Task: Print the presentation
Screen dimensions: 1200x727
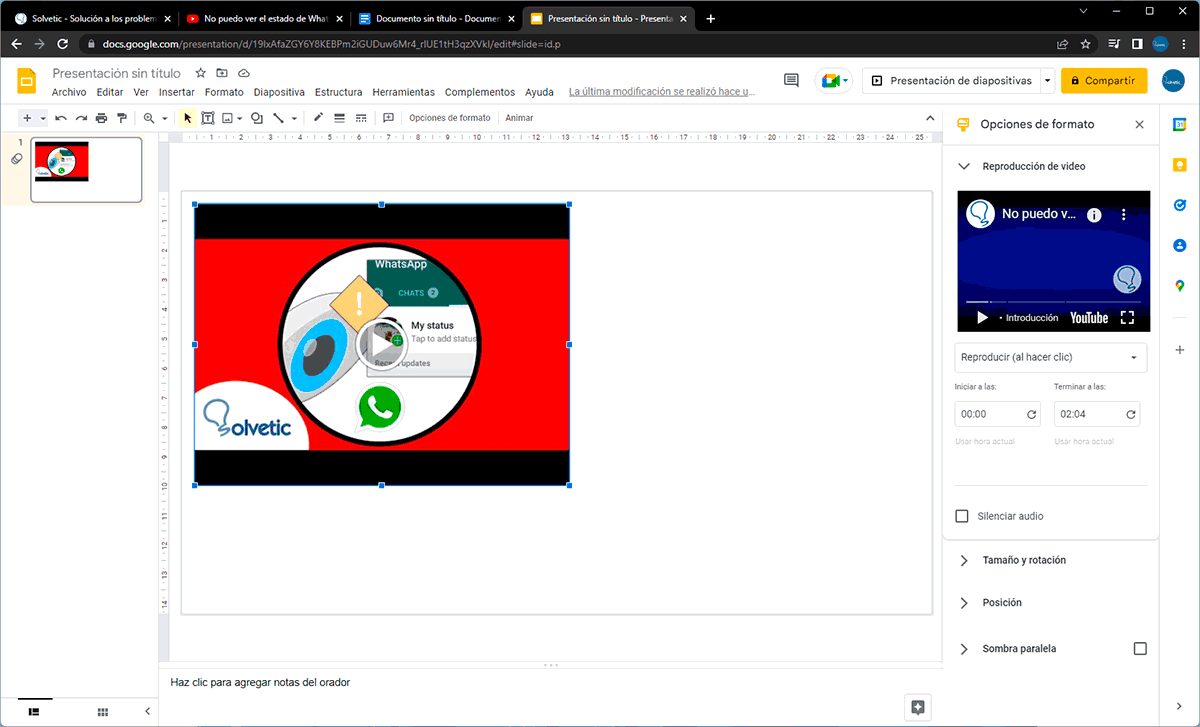Action: [101, 118]
